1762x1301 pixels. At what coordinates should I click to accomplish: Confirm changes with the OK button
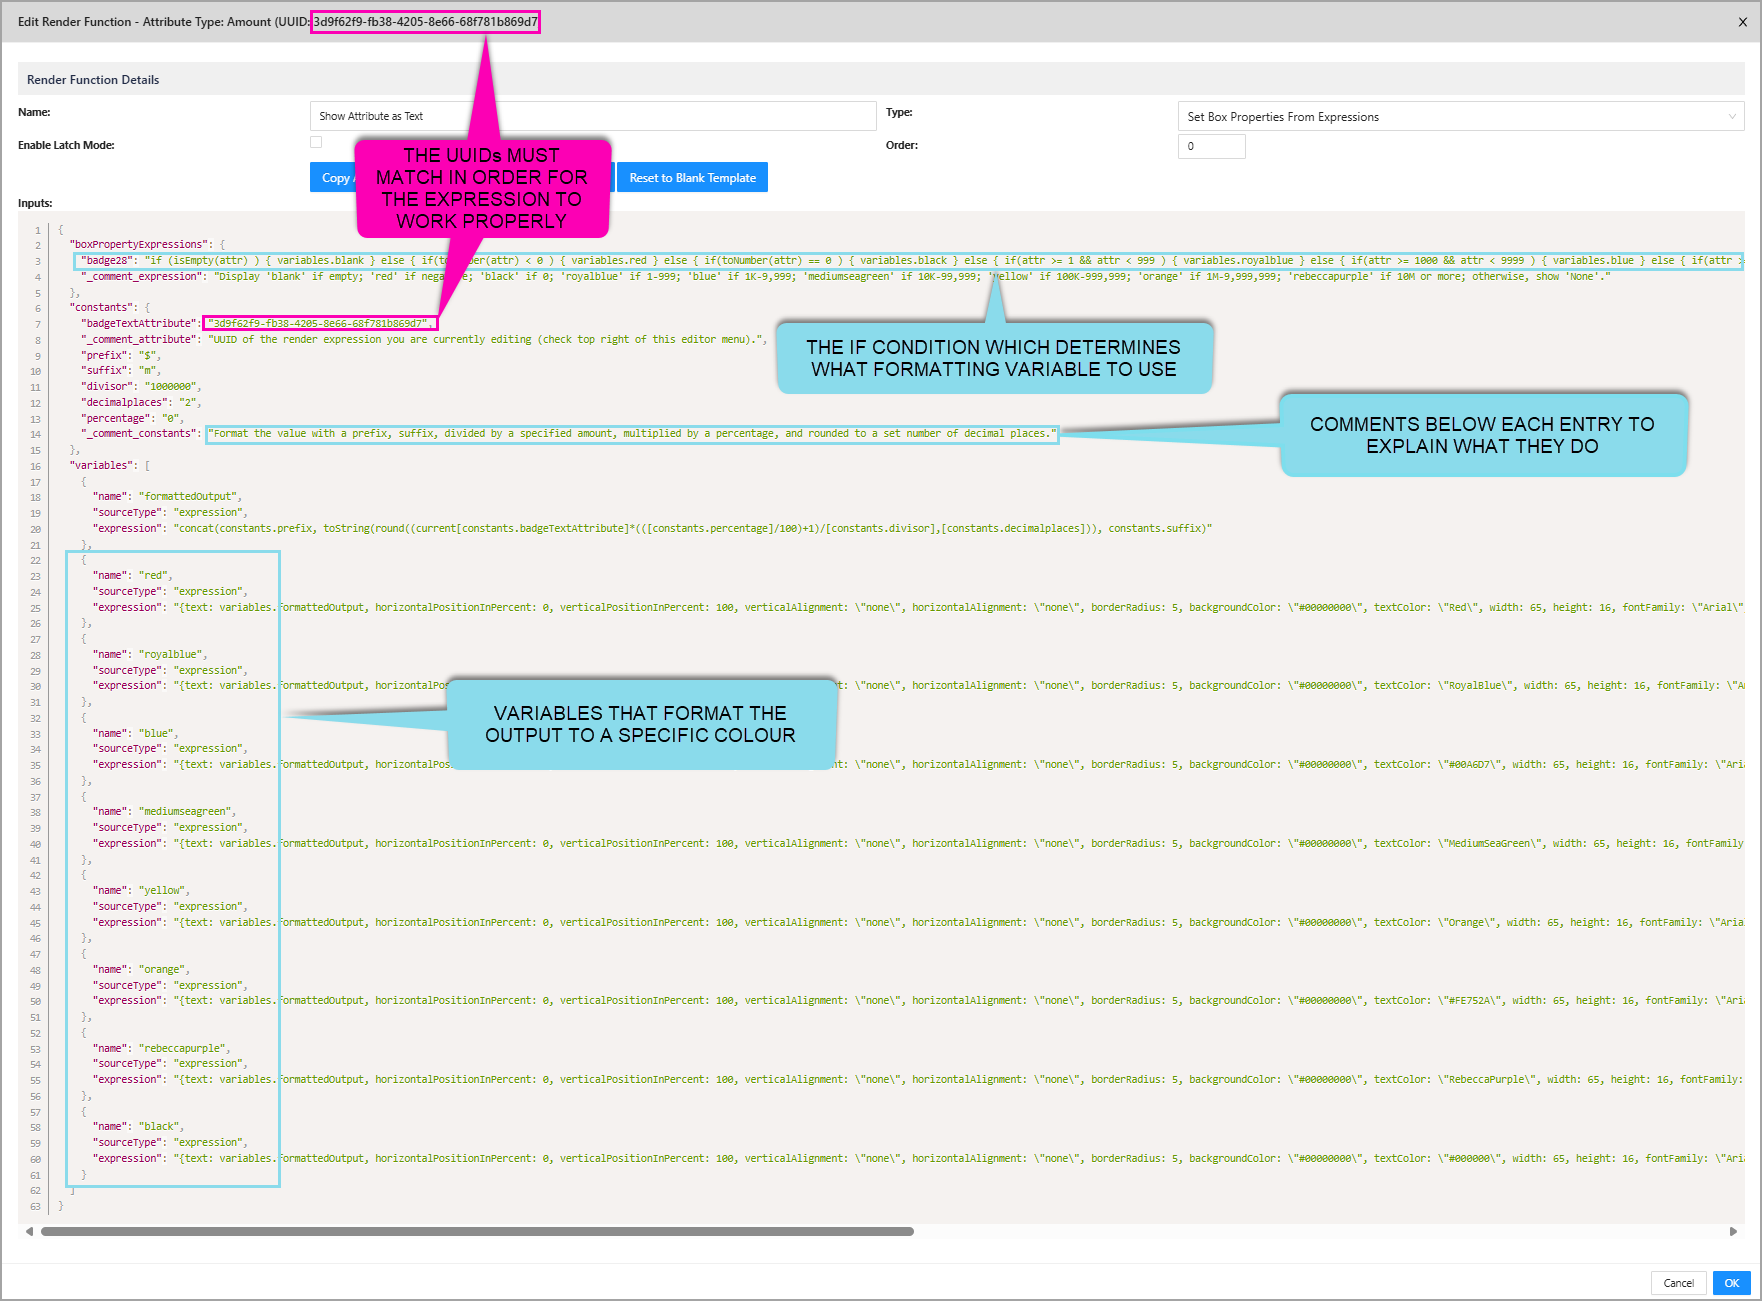click(1731, 1283)
